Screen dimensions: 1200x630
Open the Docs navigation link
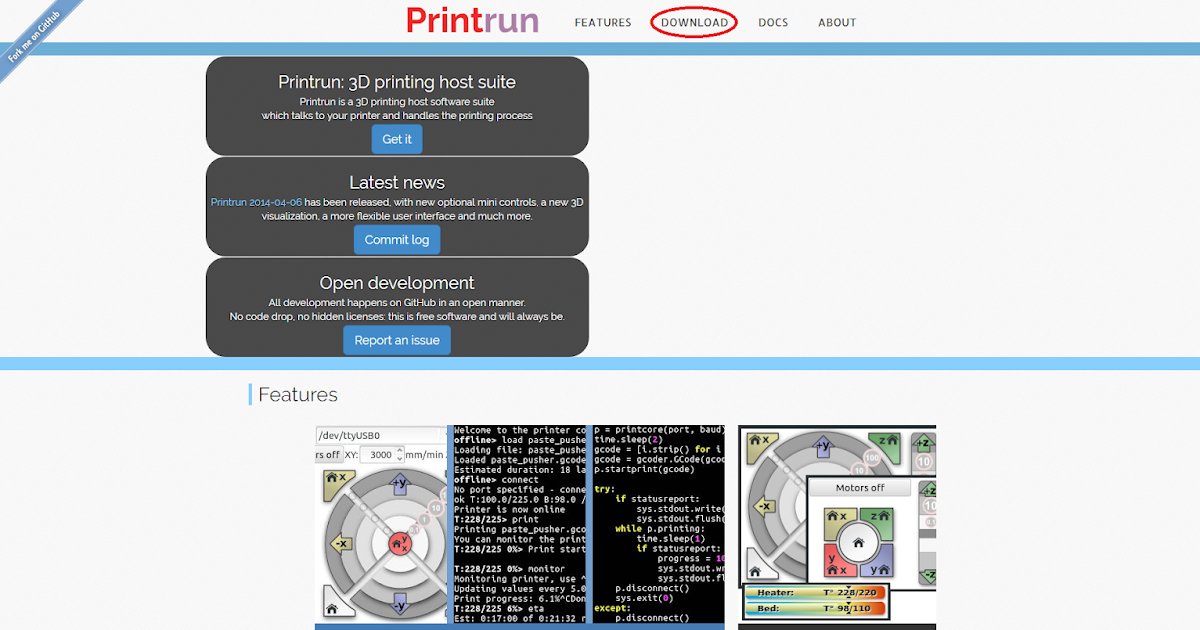773,23
